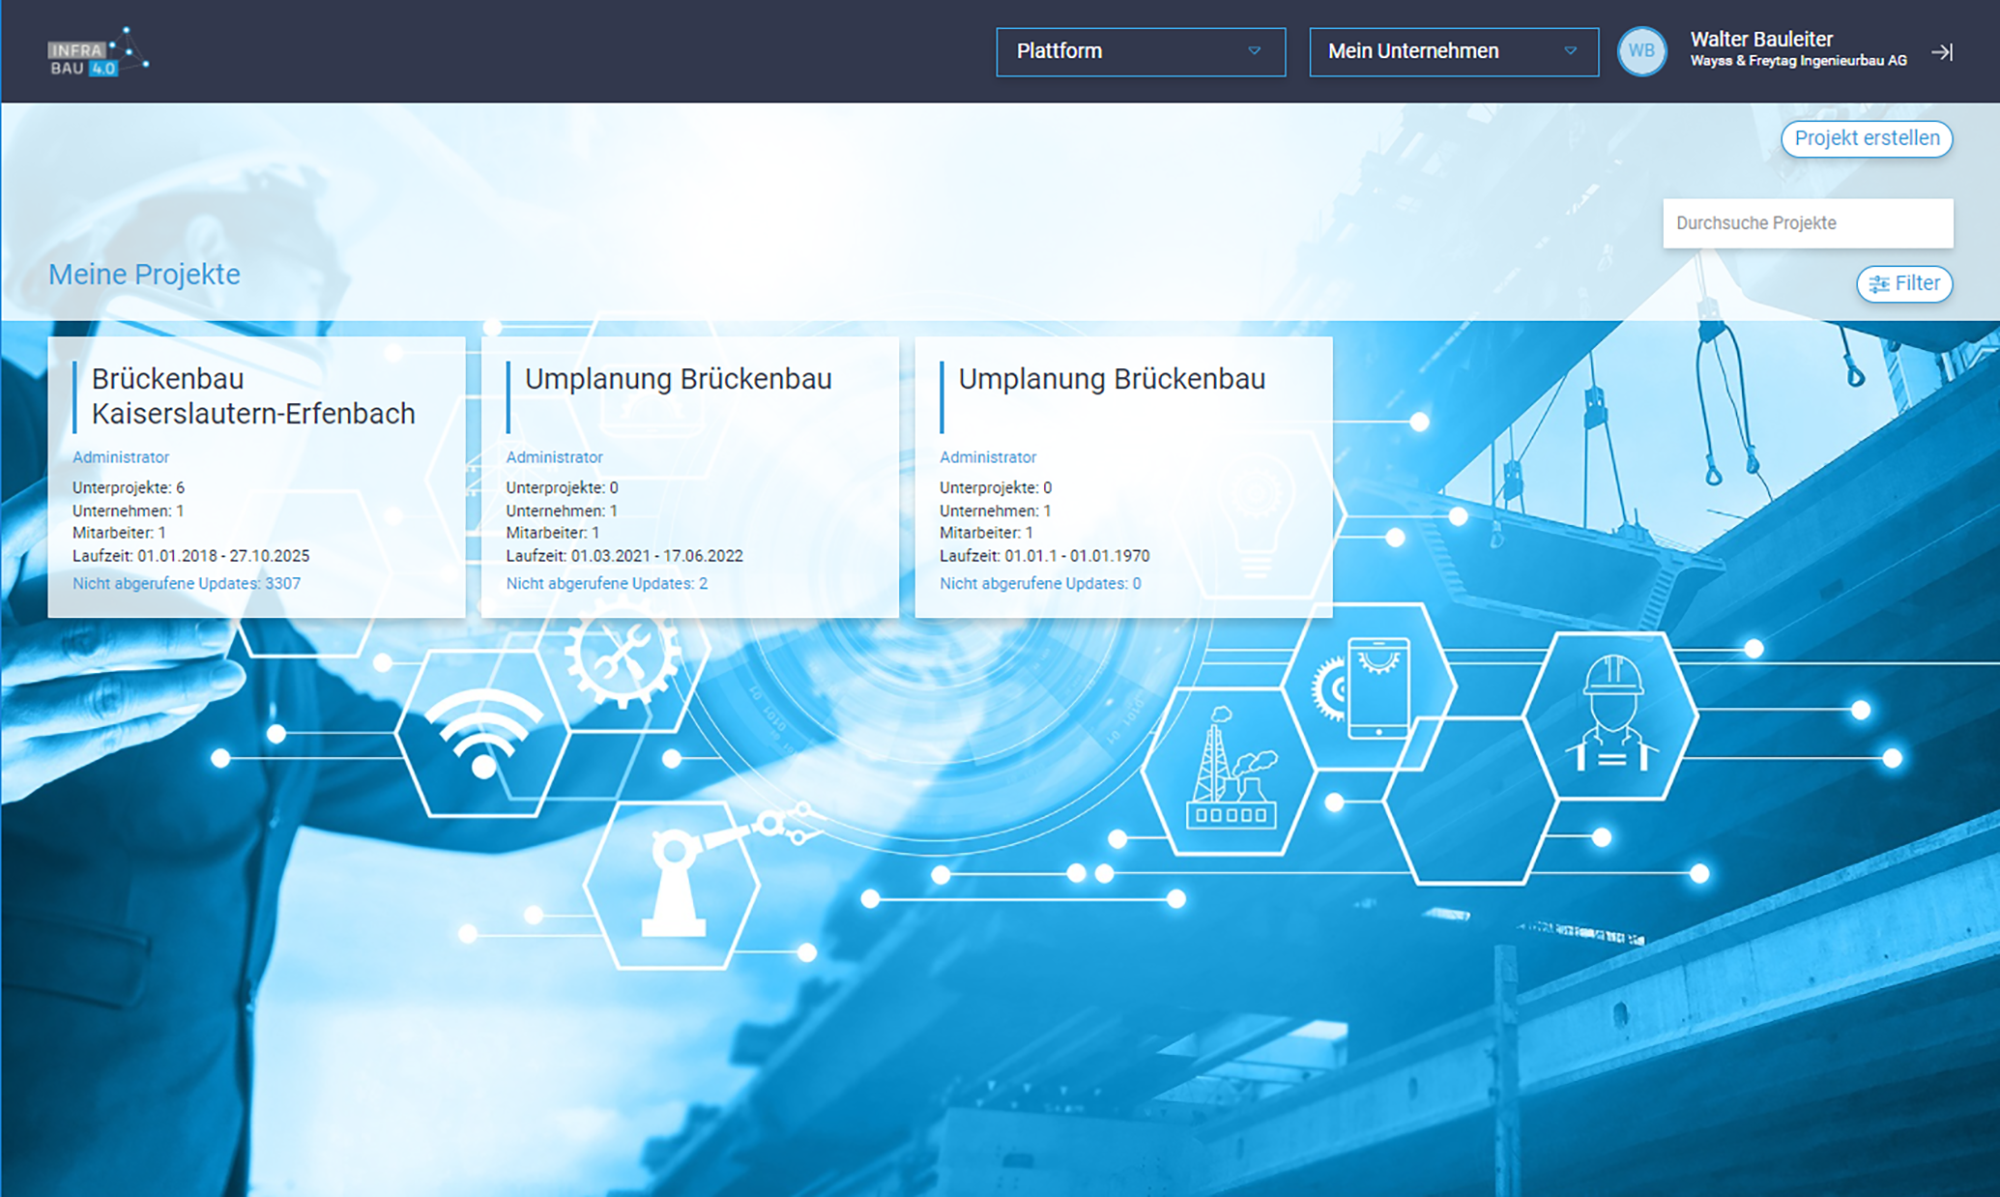Image resolution: width=2000 pixels, height=1197 pixels.
Task: Click the Plattform dropdown arrow
Action: point(1254,51)
